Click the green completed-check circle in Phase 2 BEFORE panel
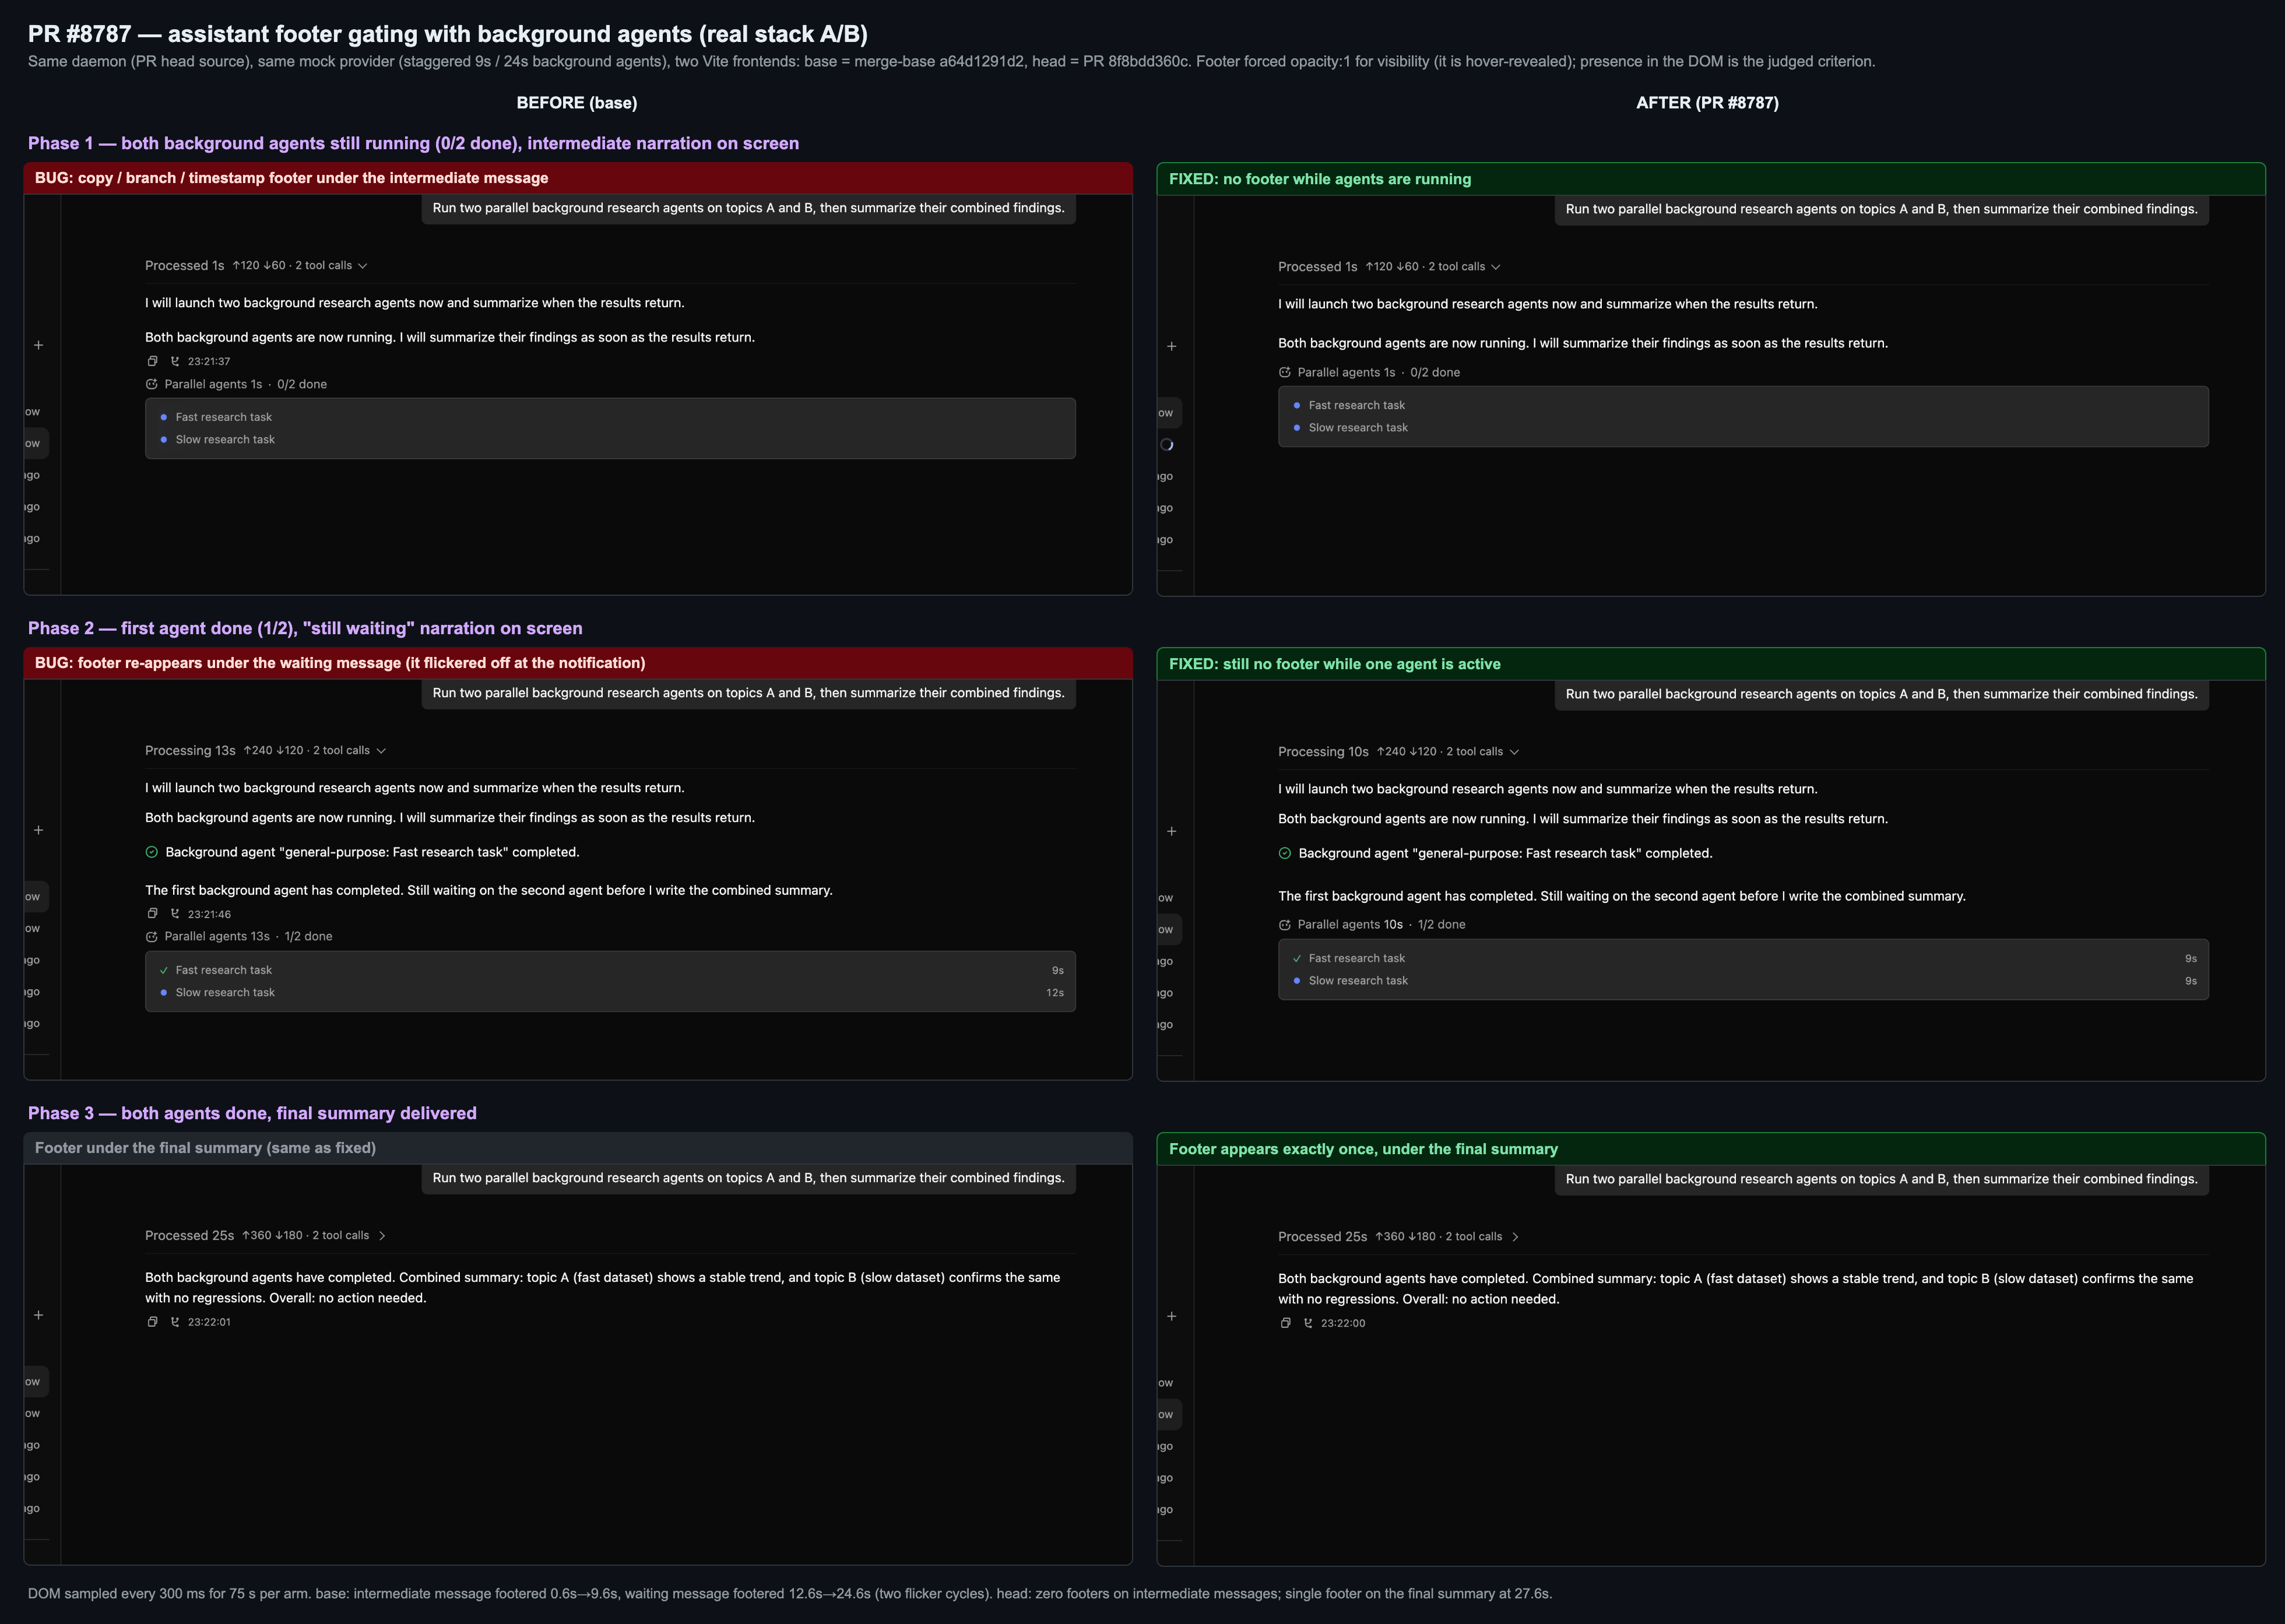This screenshot has width=2285, height=1624. tap(151, 852)
